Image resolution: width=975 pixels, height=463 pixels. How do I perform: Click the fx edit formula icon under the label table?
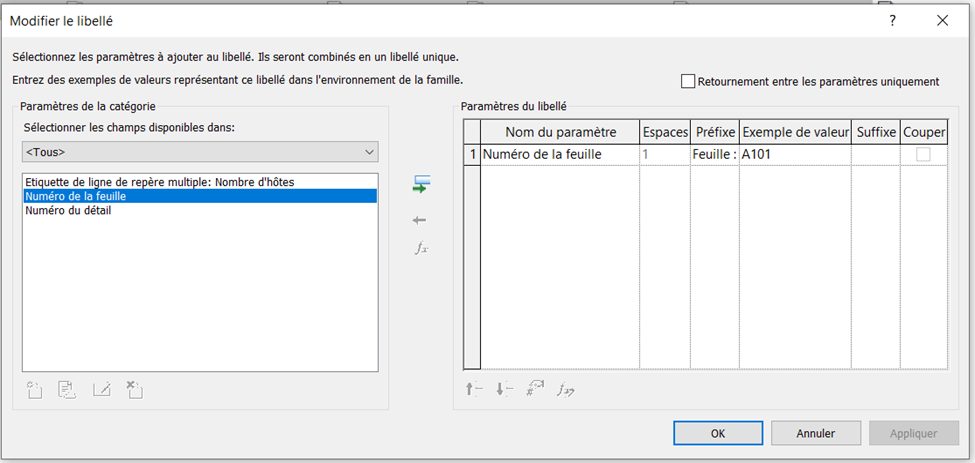click(565, 390)
